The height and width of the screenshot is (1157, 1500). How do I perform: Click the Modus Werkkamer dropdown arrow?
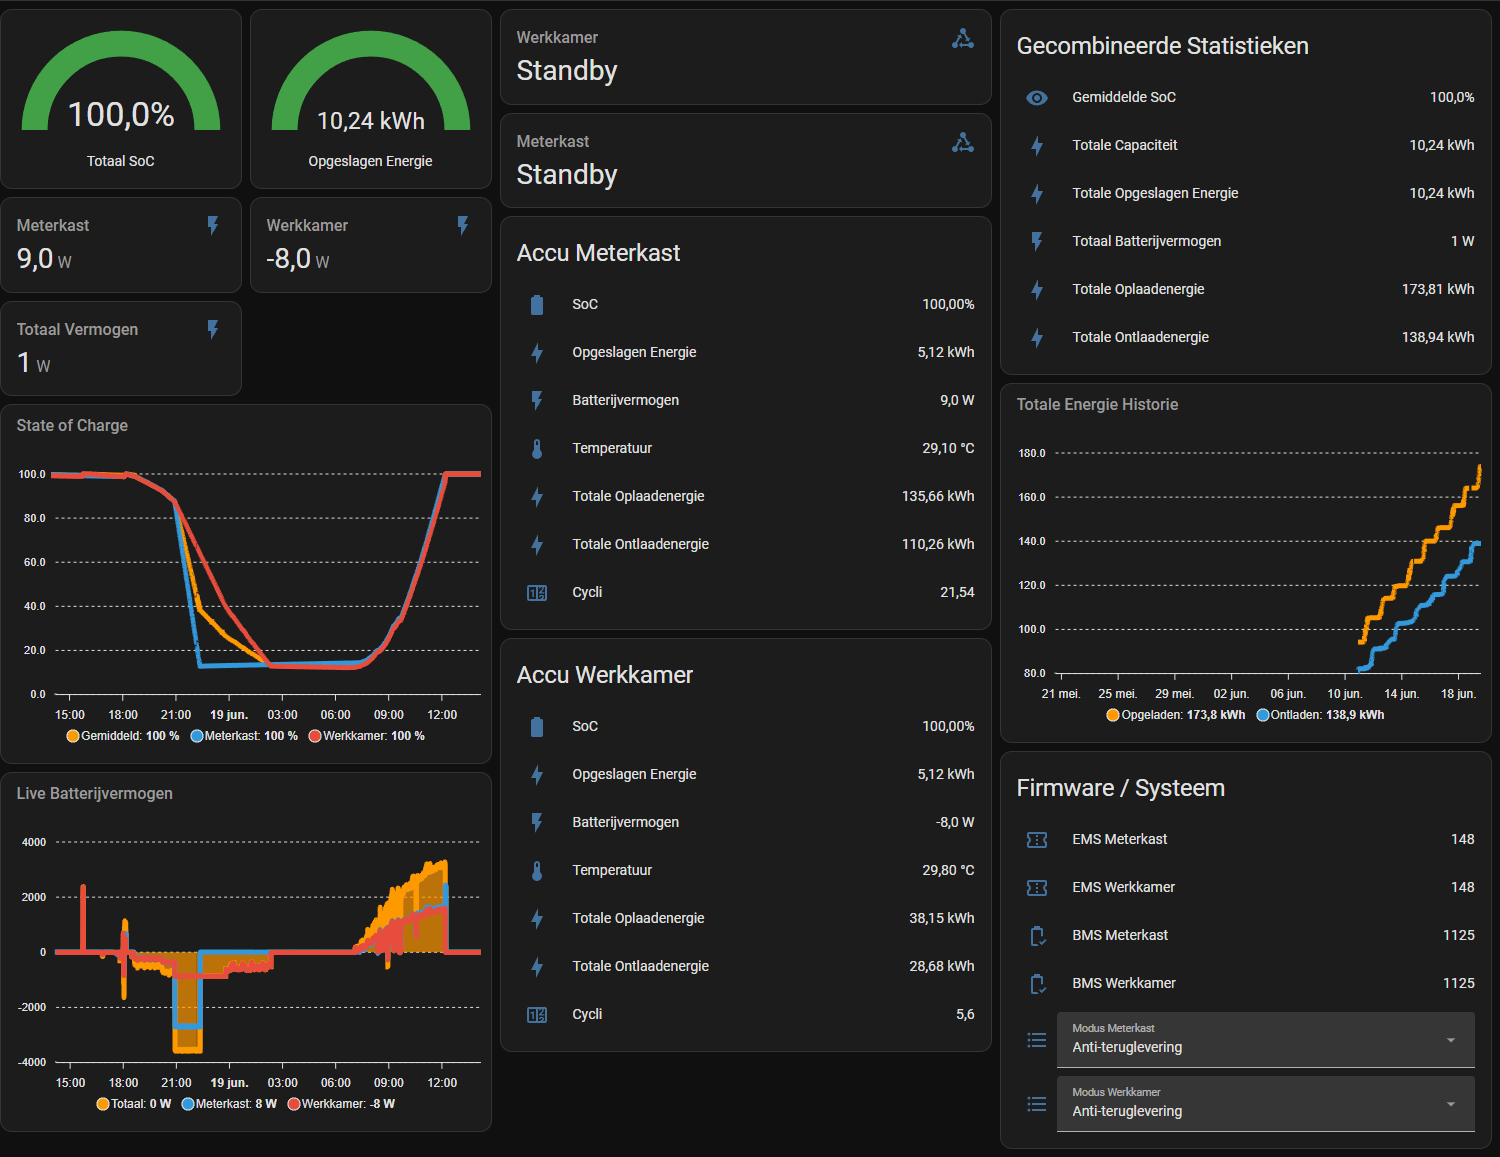(x=1451, y=1104)
